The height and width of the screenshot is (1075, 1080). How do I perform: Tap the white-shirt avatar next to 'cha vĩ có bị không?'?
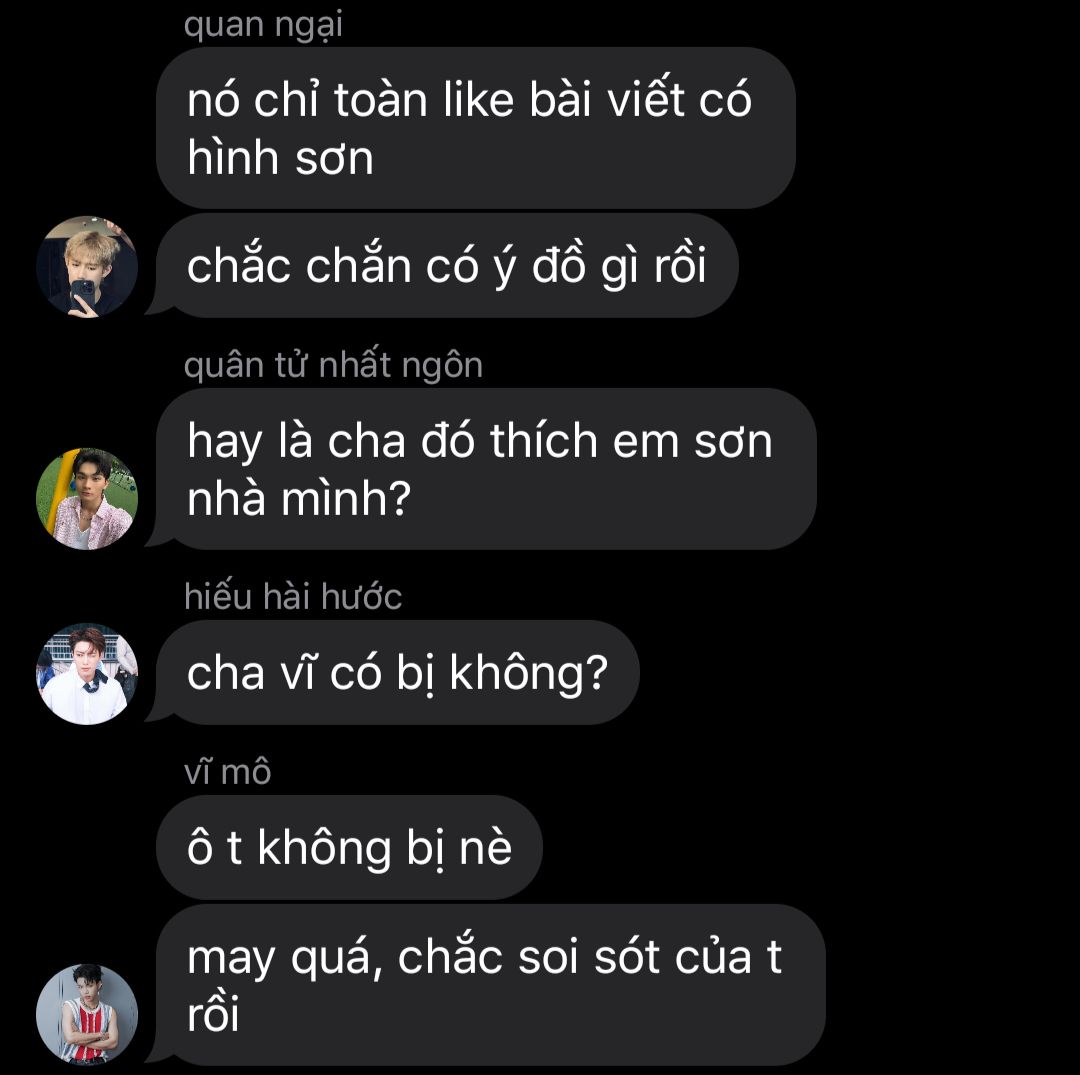87,674
